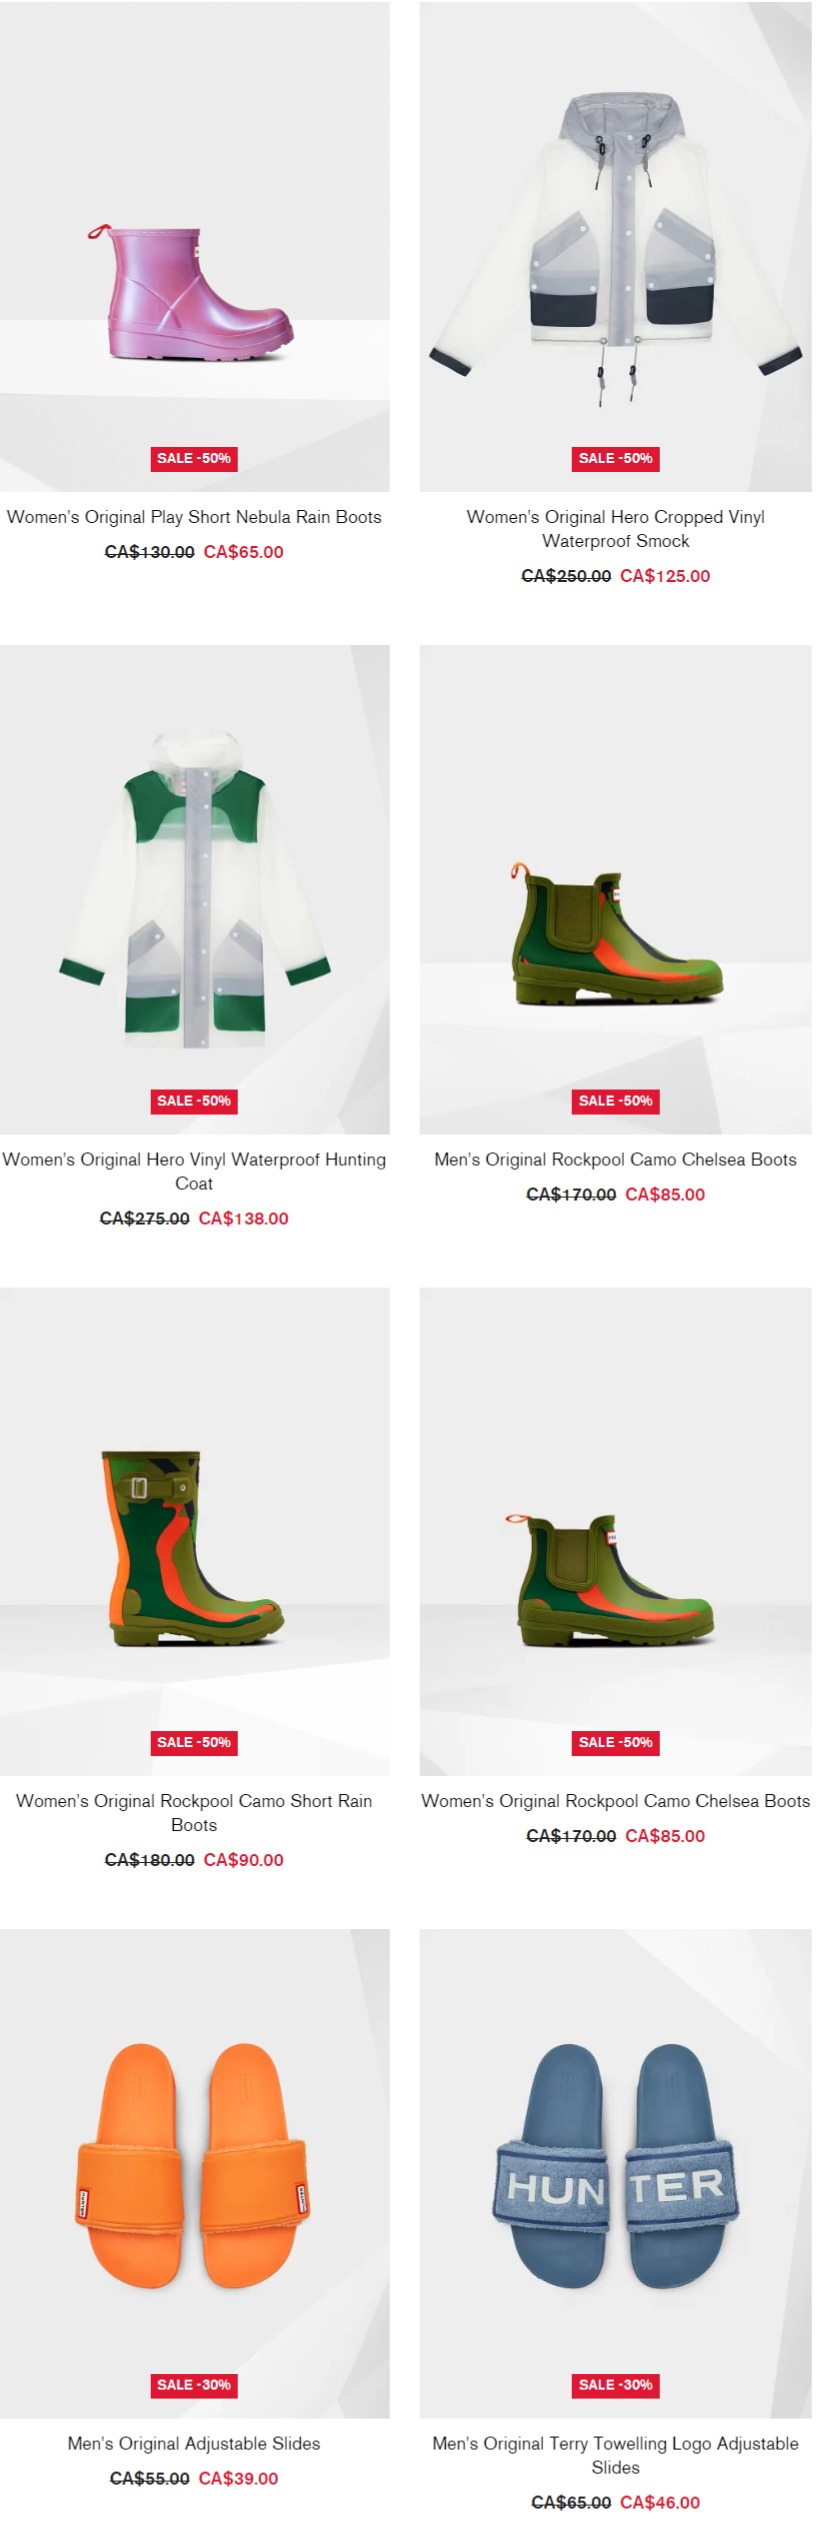Click SALE -30% badge on orange slides

(x=194, y=2385)
